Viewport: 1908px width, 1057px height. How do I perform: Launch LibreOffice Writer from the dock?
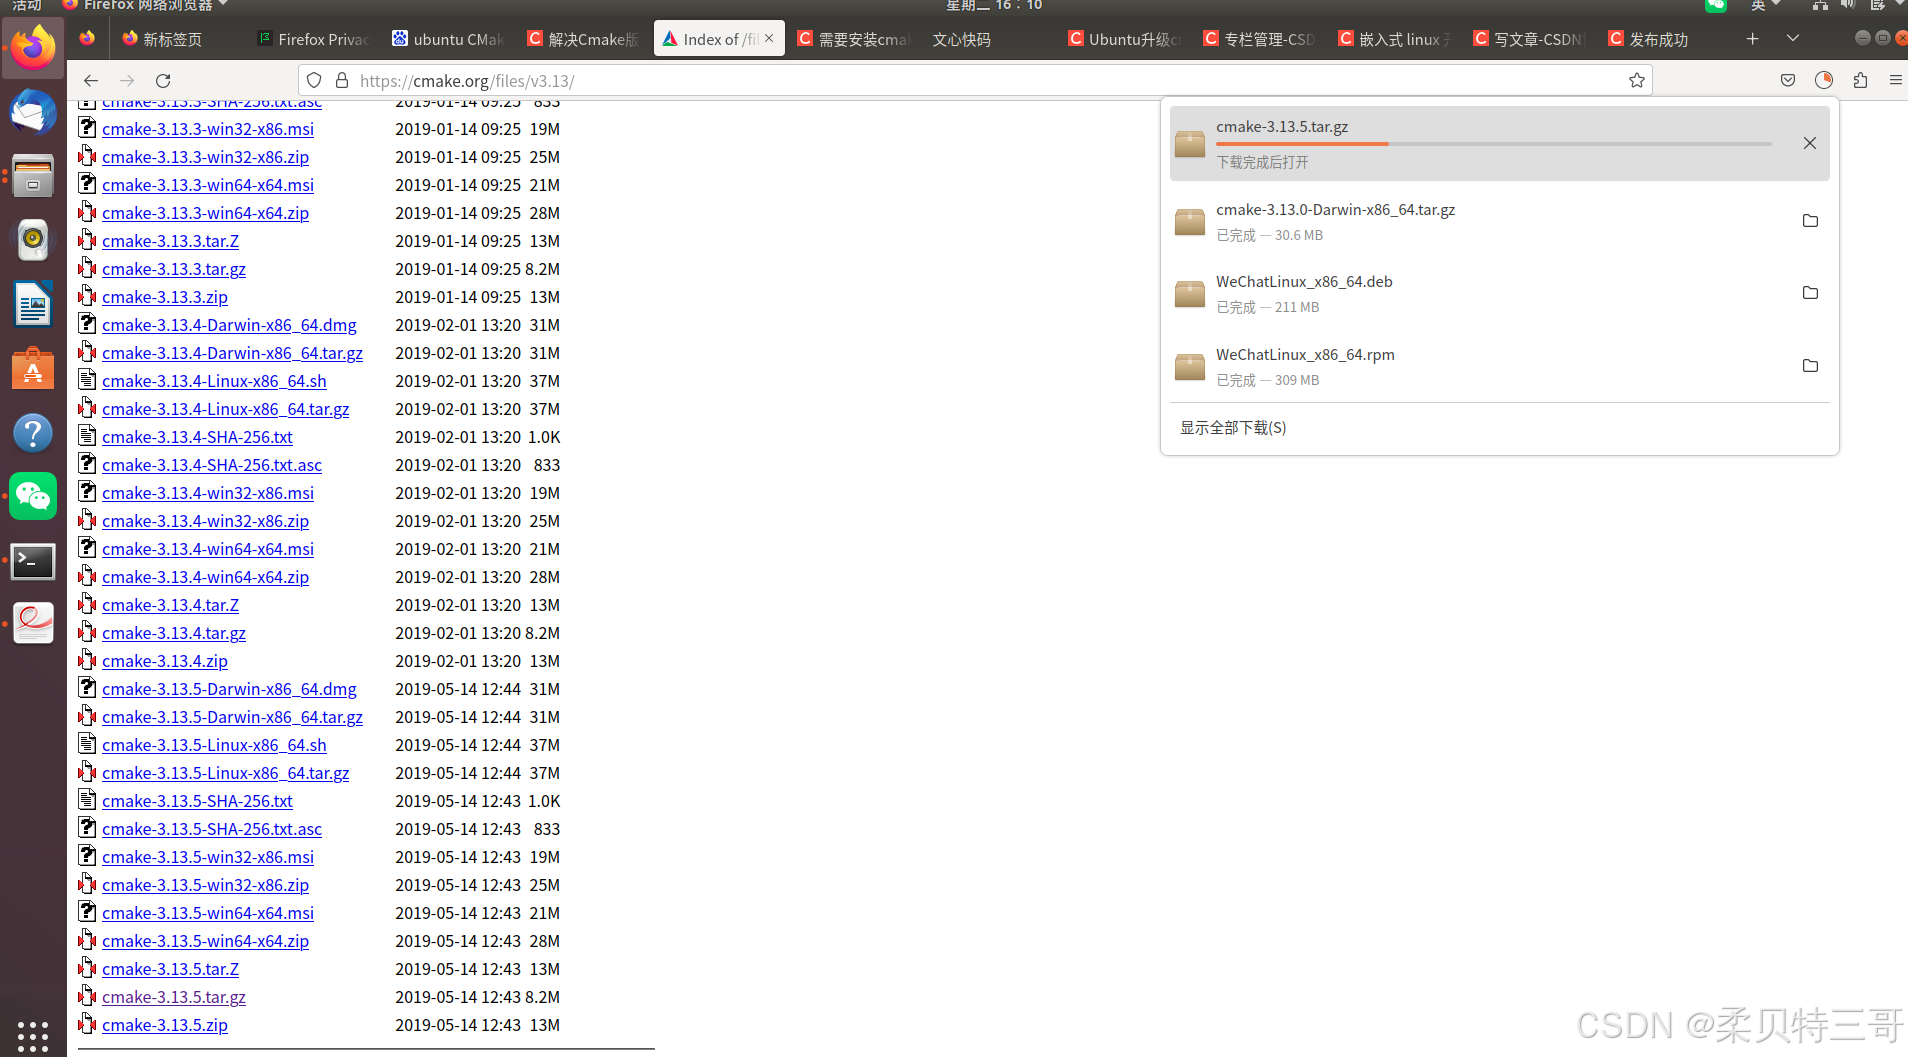tap(33, 304)
